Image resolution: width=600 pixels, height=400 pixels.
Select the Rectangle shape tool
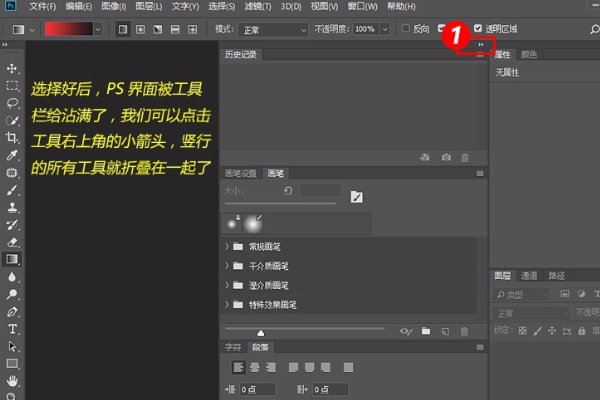(x=12, y=363)
